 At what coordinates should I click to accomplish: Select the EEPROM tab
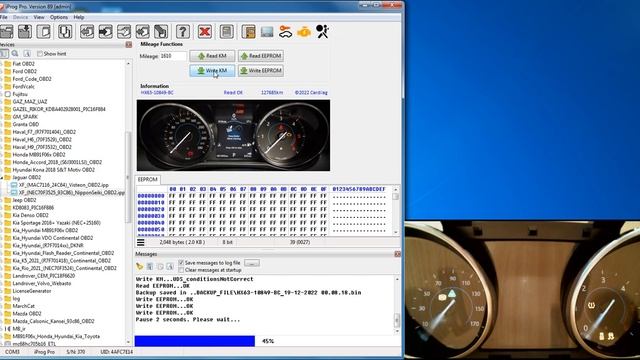(x=147, y=180)
